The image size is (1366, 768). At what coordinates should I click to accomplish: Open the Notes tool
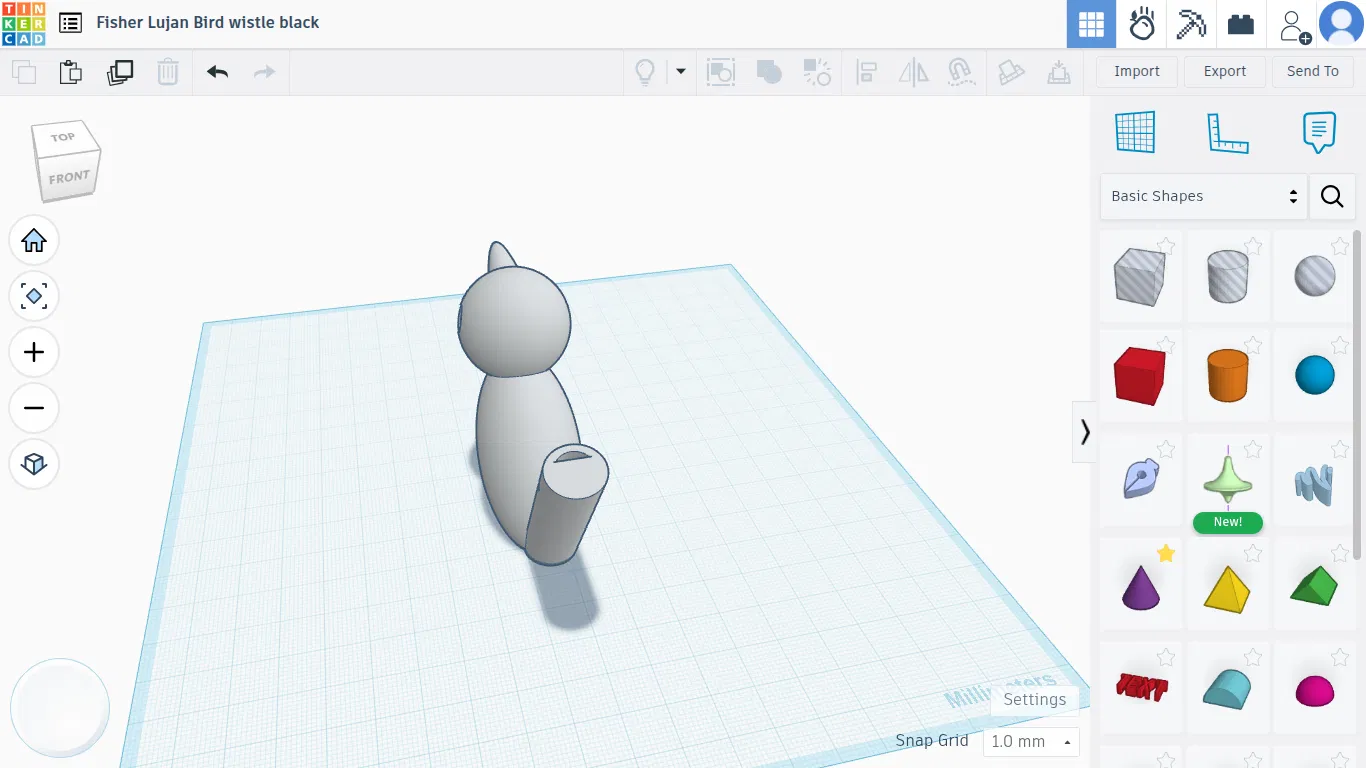1319,132
